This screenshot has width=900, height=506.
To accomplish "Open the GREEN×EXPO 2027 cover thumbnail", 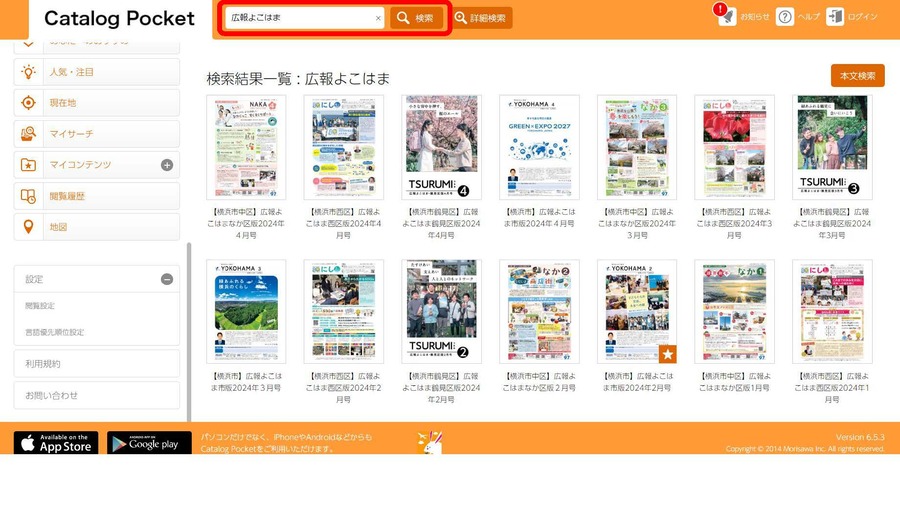I will [539, 147].
